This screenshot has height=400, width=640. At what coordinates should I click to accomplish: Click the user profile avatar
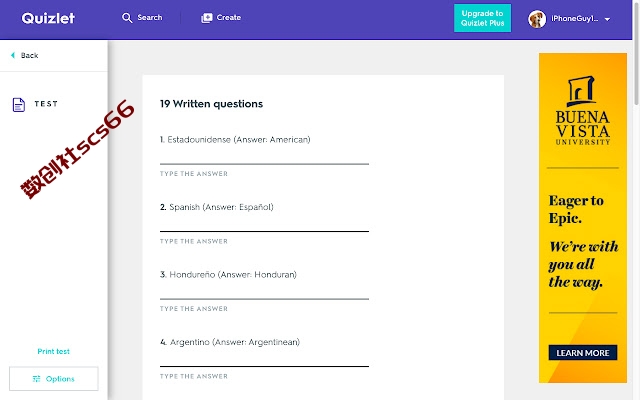tap(537, 19)
